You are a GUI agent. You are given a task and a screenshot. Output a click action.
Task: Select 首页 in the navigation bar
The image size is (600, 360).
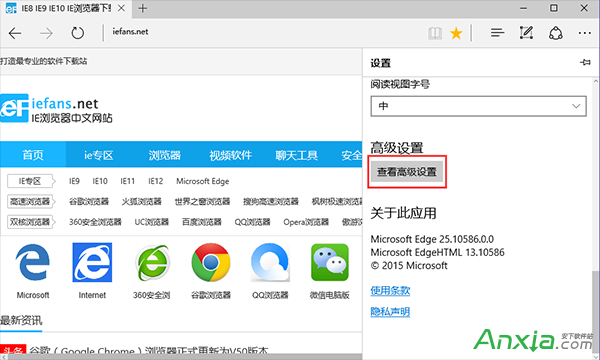pyautogui.click(x=33, y=155)
